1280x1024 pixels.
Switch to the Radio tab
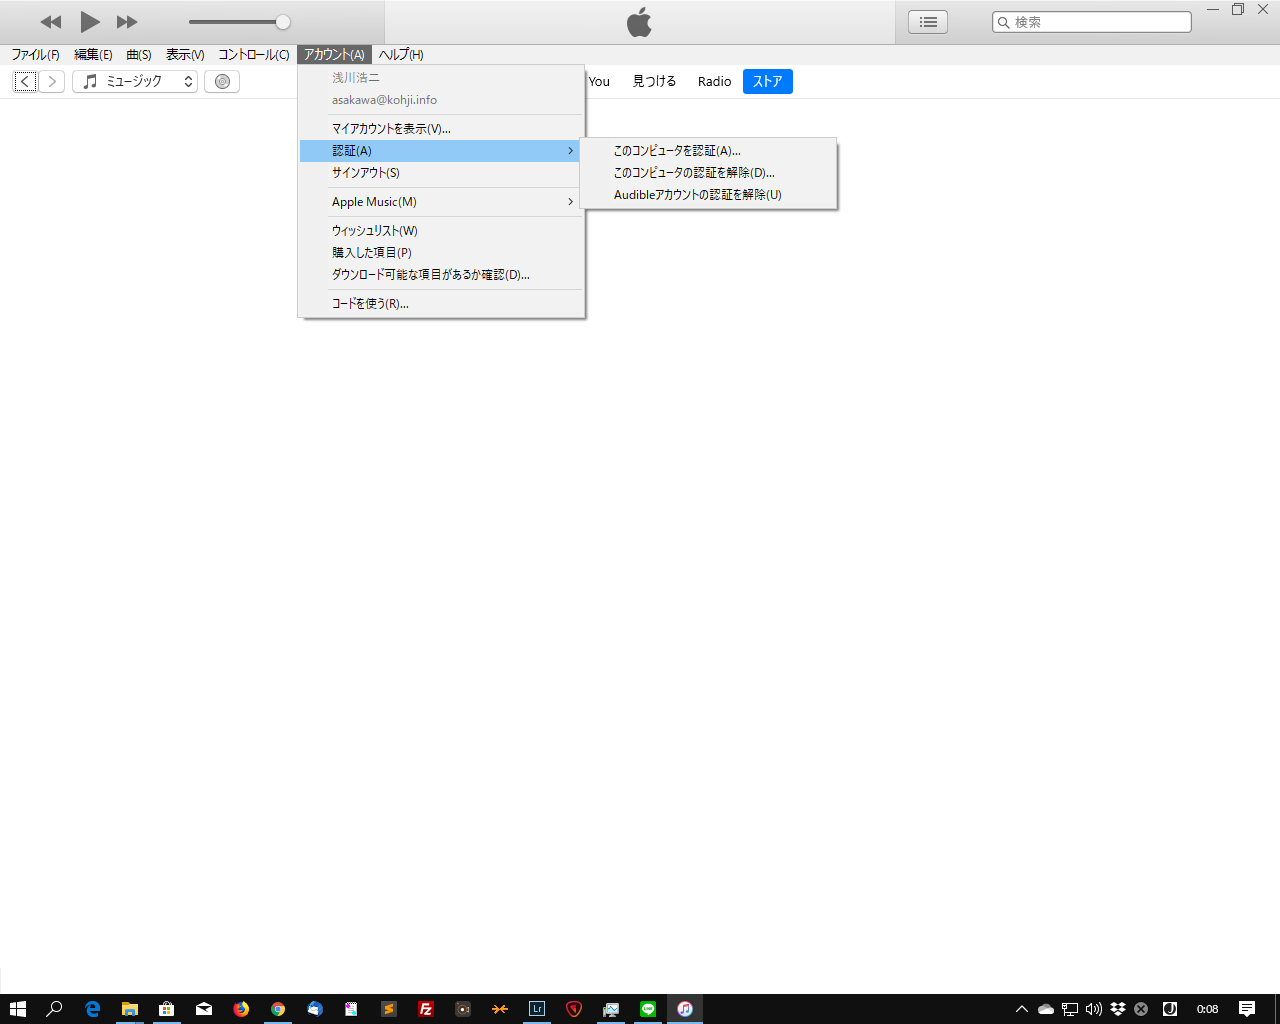coord(714,82)
